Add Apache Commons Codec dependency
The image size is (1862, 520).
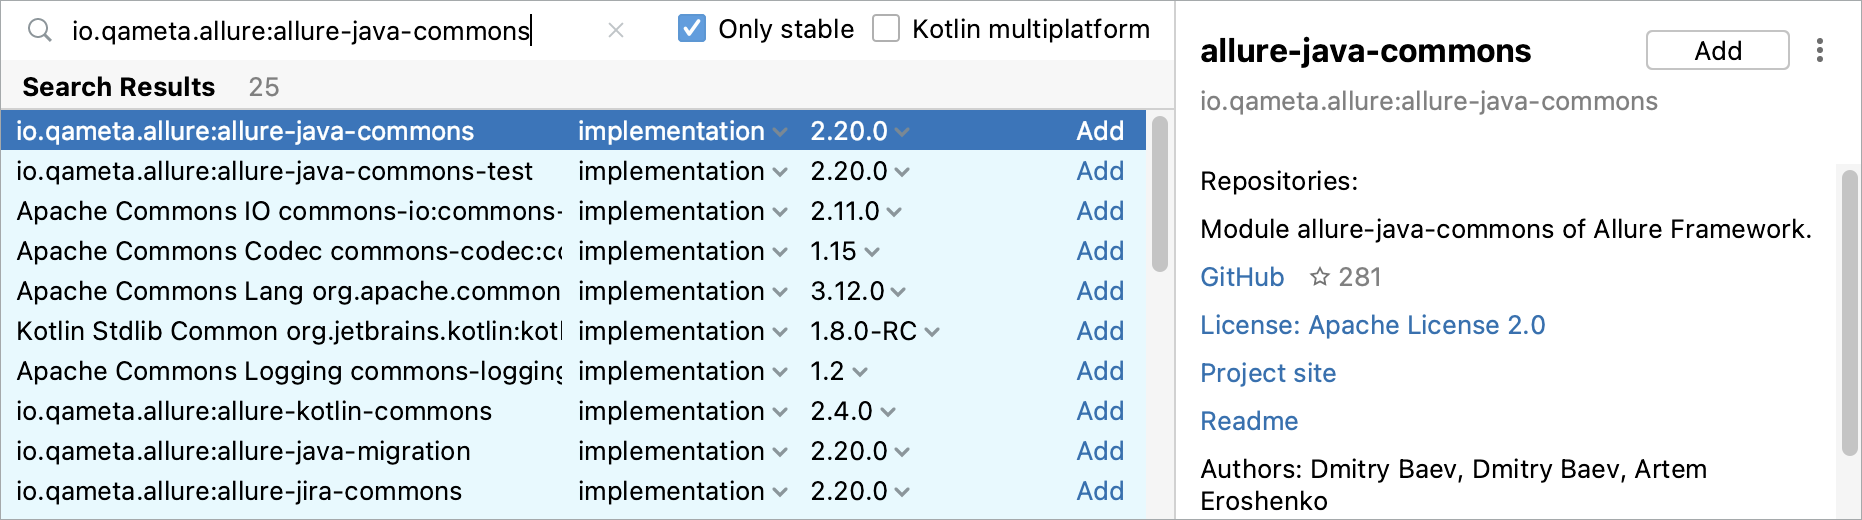(1100, 251)
